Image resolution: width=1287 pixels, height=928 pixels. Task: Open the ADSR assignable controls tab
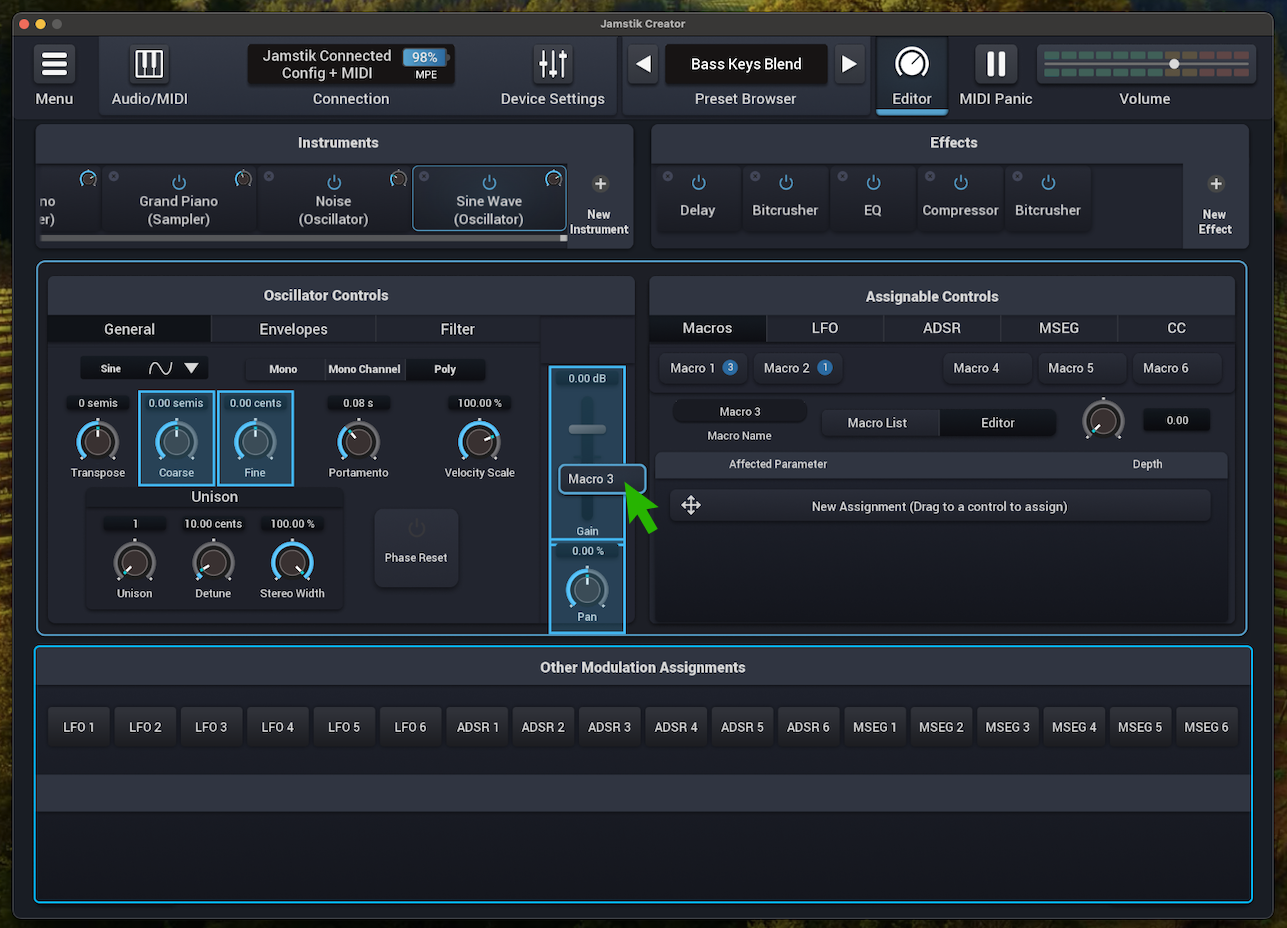[941, 328]
